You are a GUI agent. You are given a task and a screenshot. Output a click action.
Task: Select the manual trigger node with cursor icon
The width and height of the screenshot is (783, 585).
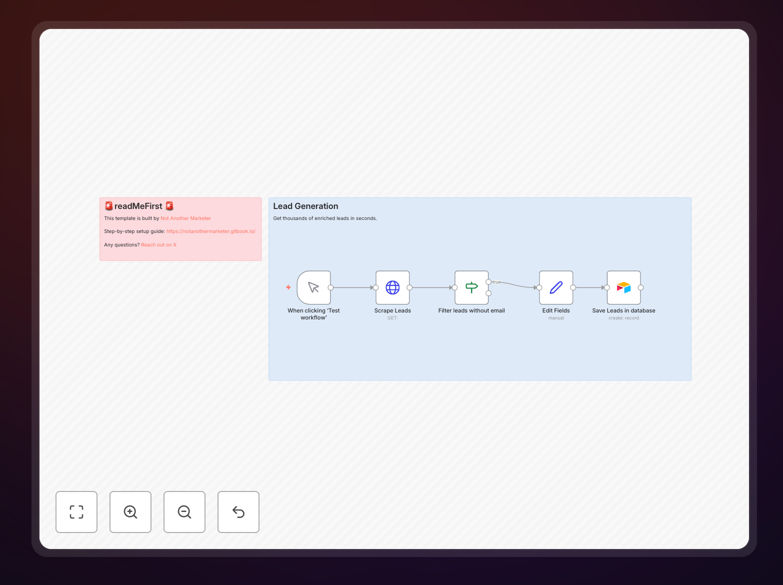click(x=314, y=287)
